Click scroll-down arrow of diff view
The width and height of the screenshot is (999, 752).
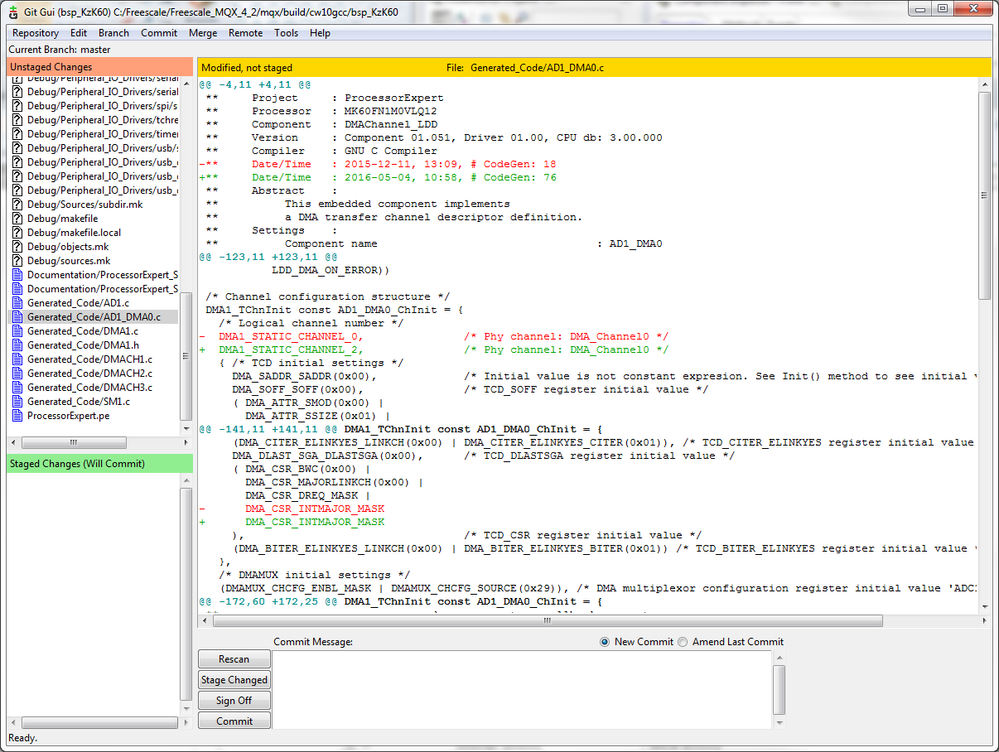(x=984, y=607)
